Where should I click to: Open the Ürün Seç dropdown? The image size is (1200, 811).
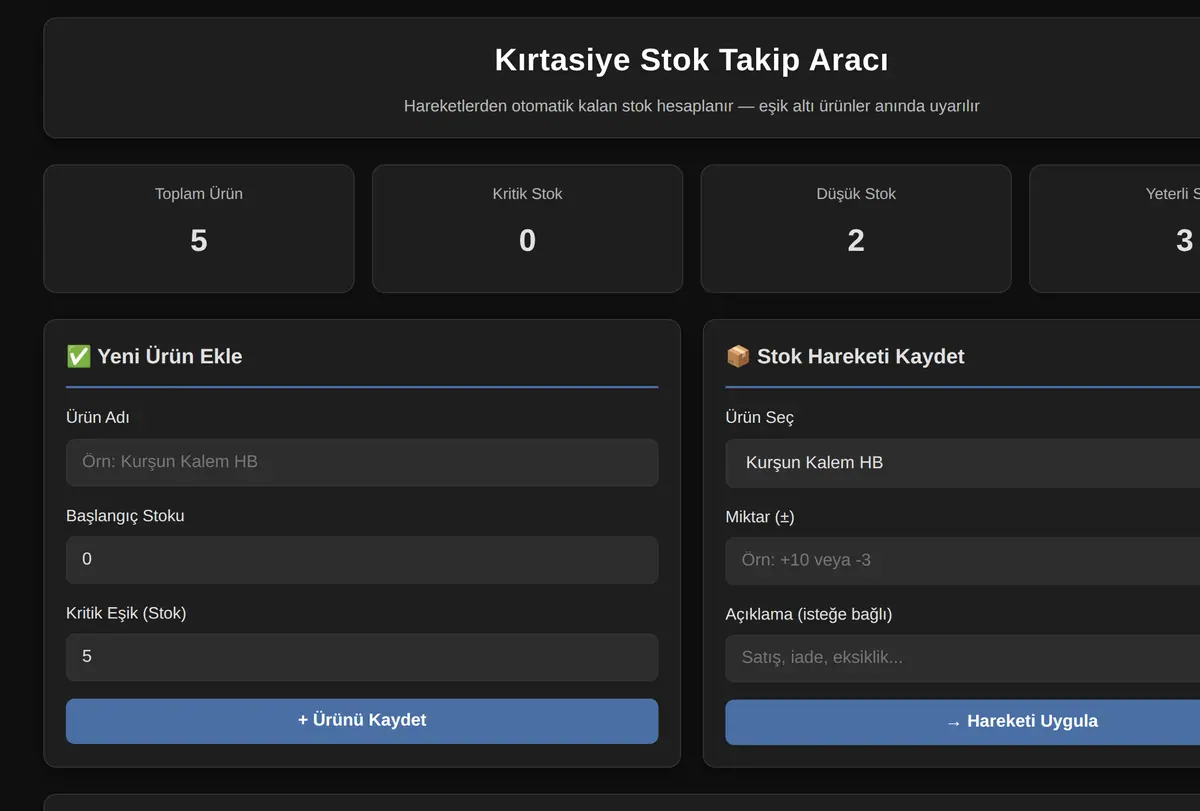[x=962, y=463]
